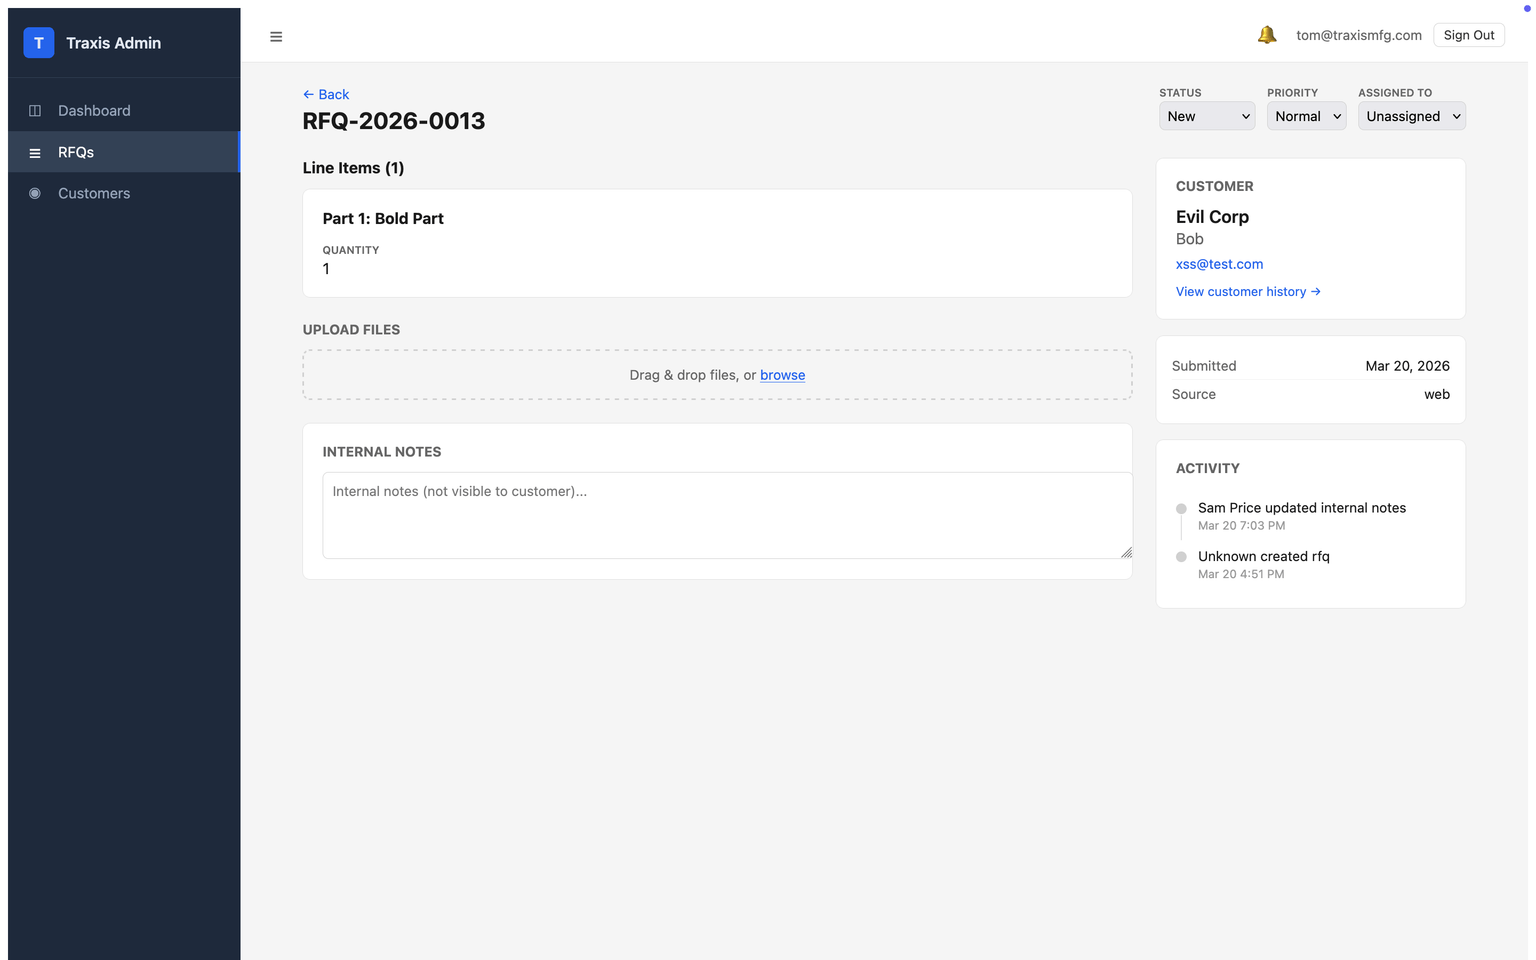Image resolution: width=1536 pixels, height=960 pixels.
Task: Select RFQs in the sidebar
Action: (124, 152)
